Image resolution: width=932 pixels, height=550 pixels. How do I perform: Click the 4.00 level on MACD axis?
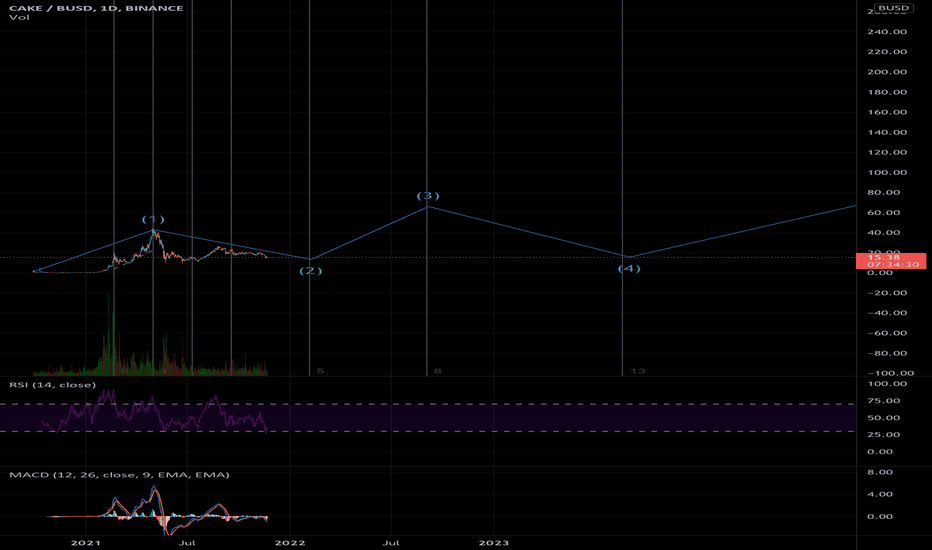pyautogui.click(x=880, y=494)
